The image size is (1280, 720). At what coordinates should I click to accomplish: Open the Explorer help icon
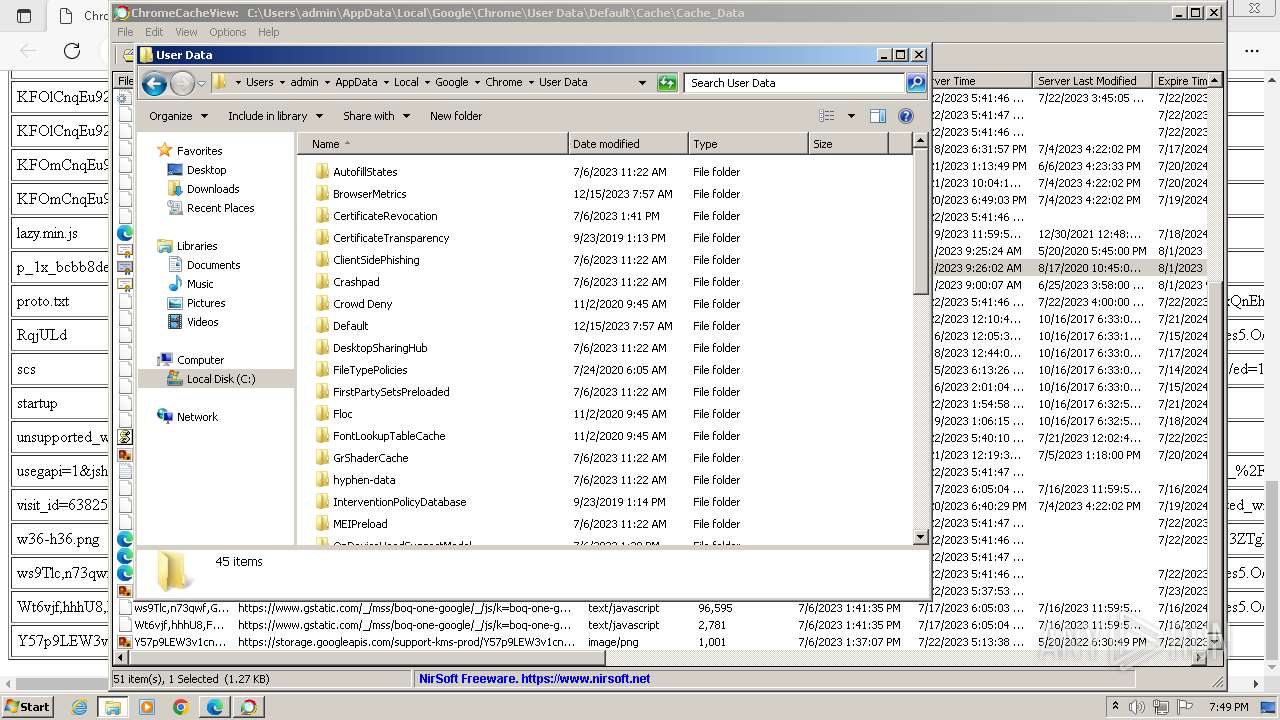pyautogui.click(x=906, y=116)
